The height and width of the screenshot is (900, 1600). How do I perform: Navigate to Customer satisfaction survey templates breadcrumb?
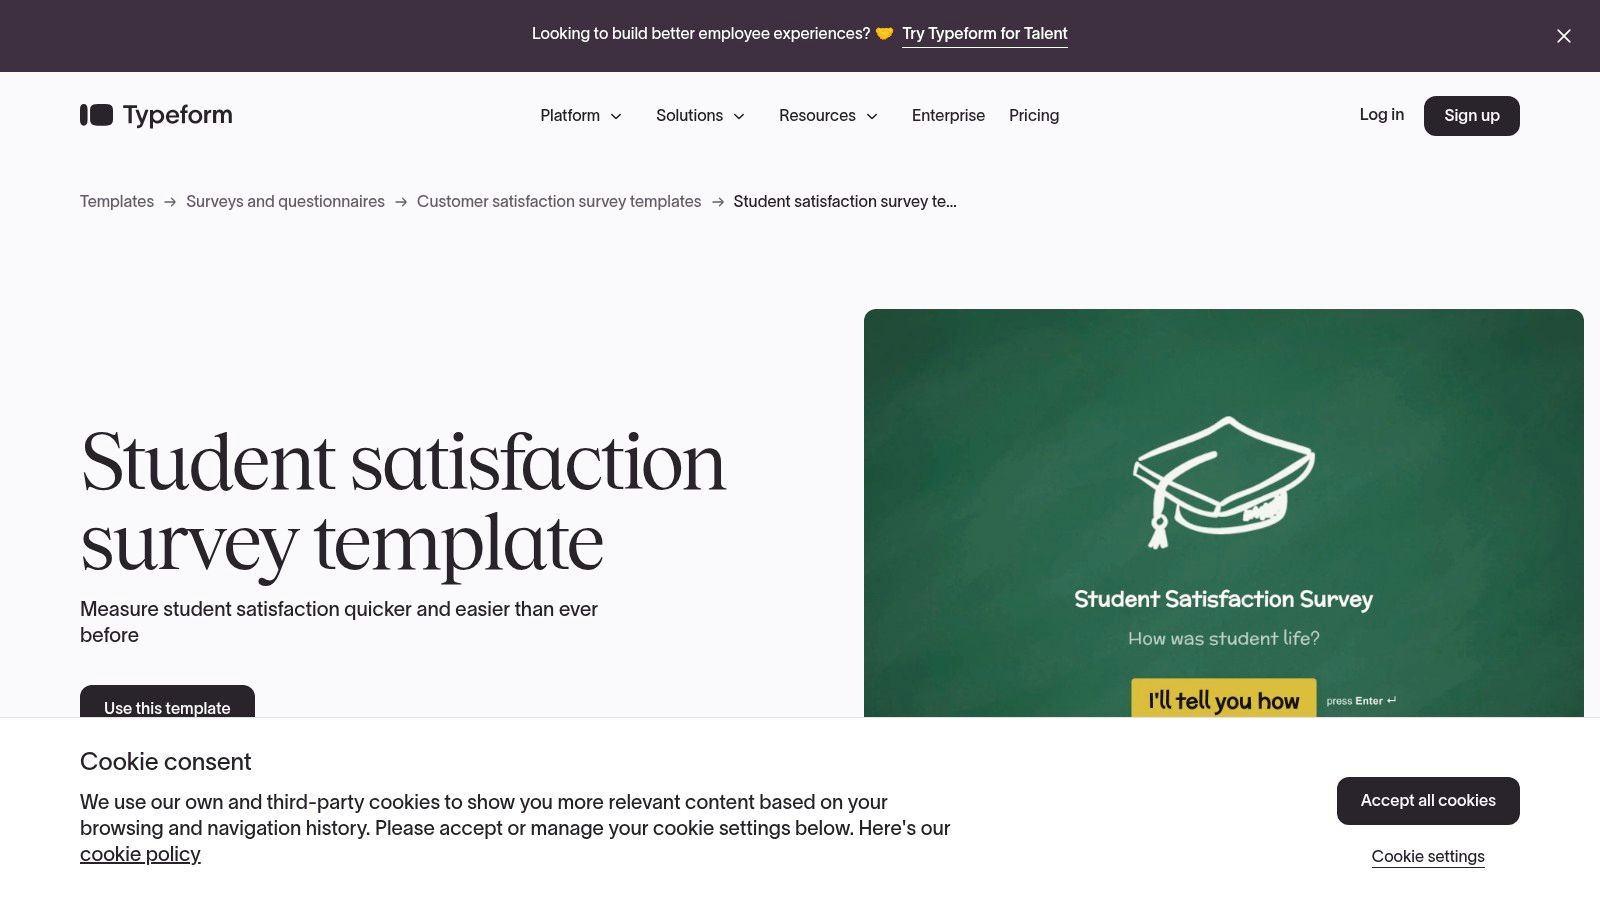pyautogui.click(x=558, y=201)
